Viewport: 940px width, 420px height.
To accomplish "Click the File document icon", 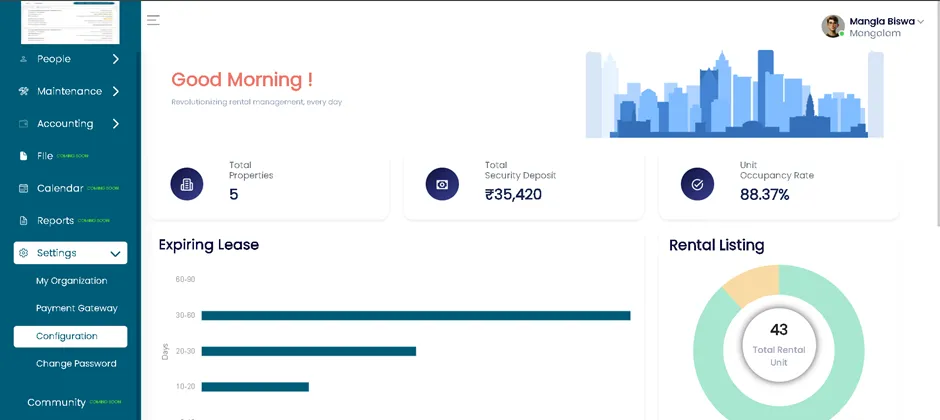I will click(23, 156).
